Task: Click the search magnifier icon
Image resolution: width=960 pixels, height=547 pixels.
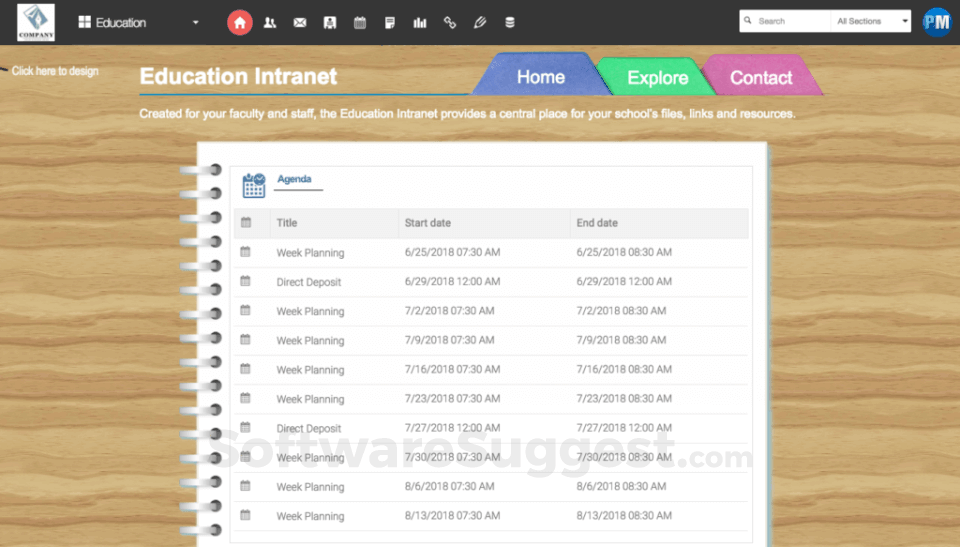Action: tap(748, 20)
